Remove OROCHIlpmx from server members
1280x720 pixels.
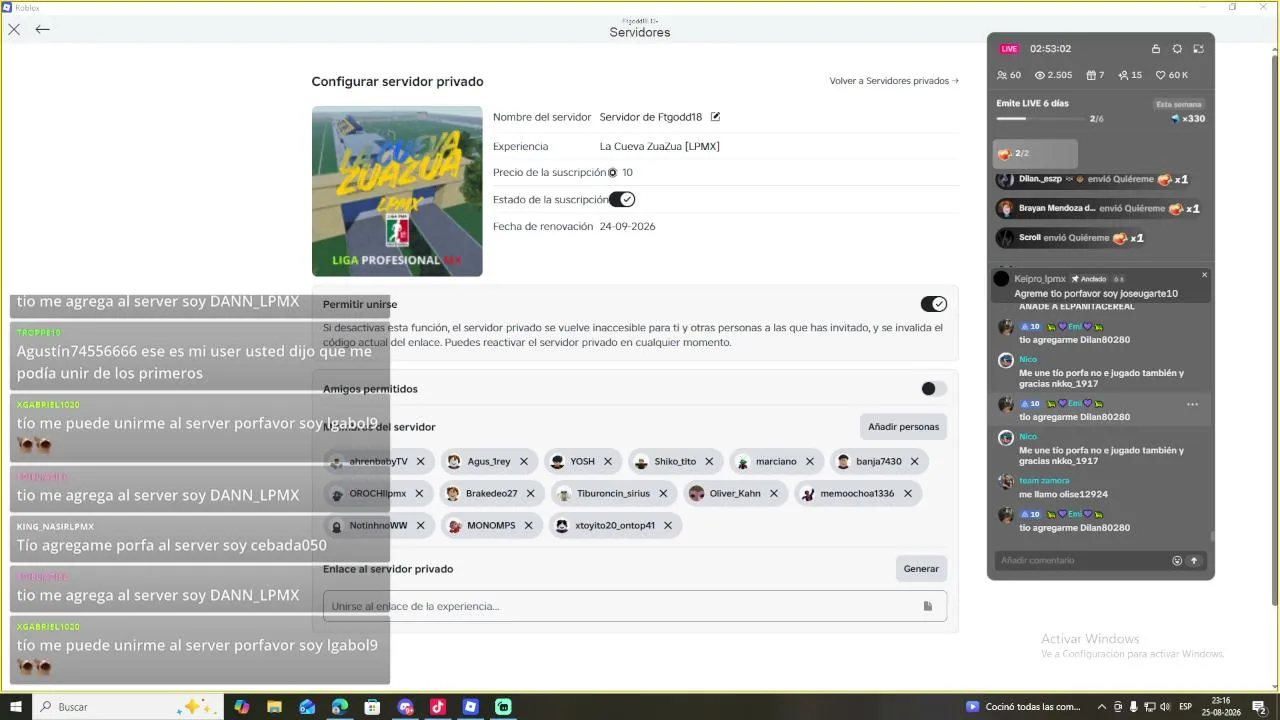point(419,493)
